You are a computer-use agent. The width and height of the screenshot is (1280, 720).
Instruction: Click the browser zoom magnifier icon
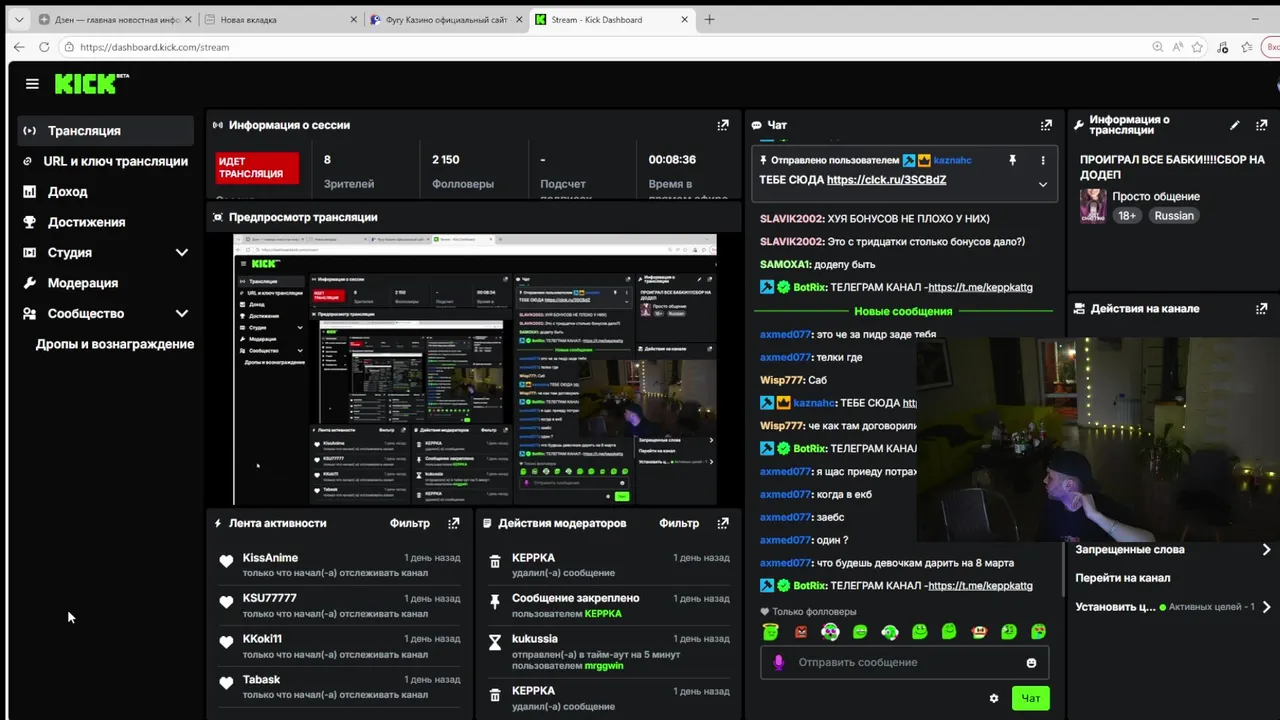tap(1157, 47)
